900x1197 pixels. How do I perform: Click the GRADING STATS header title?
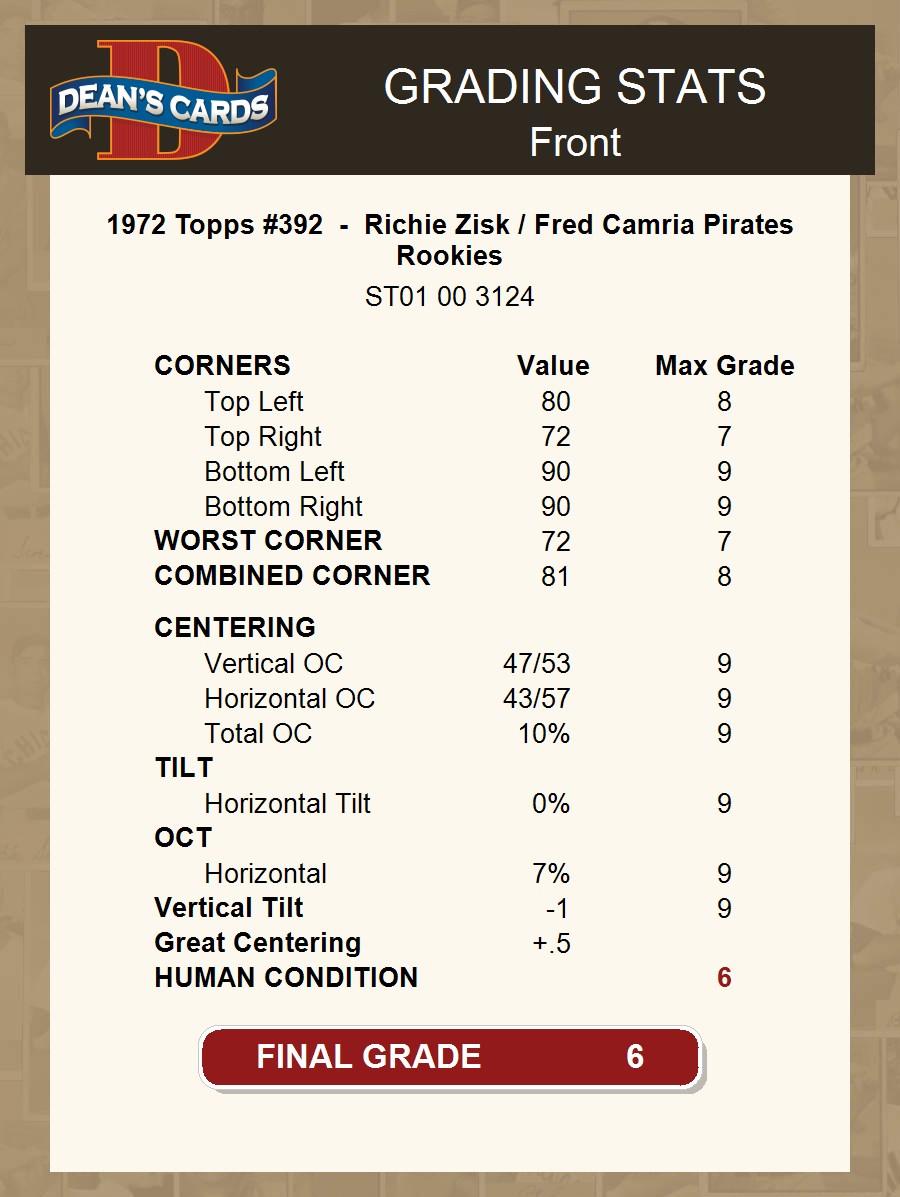click(x=575, y=87)
